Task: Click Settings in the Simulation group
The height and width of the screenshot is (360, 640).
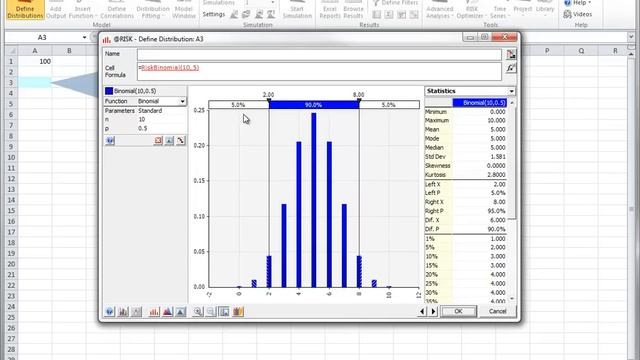Action: [213, 14]
